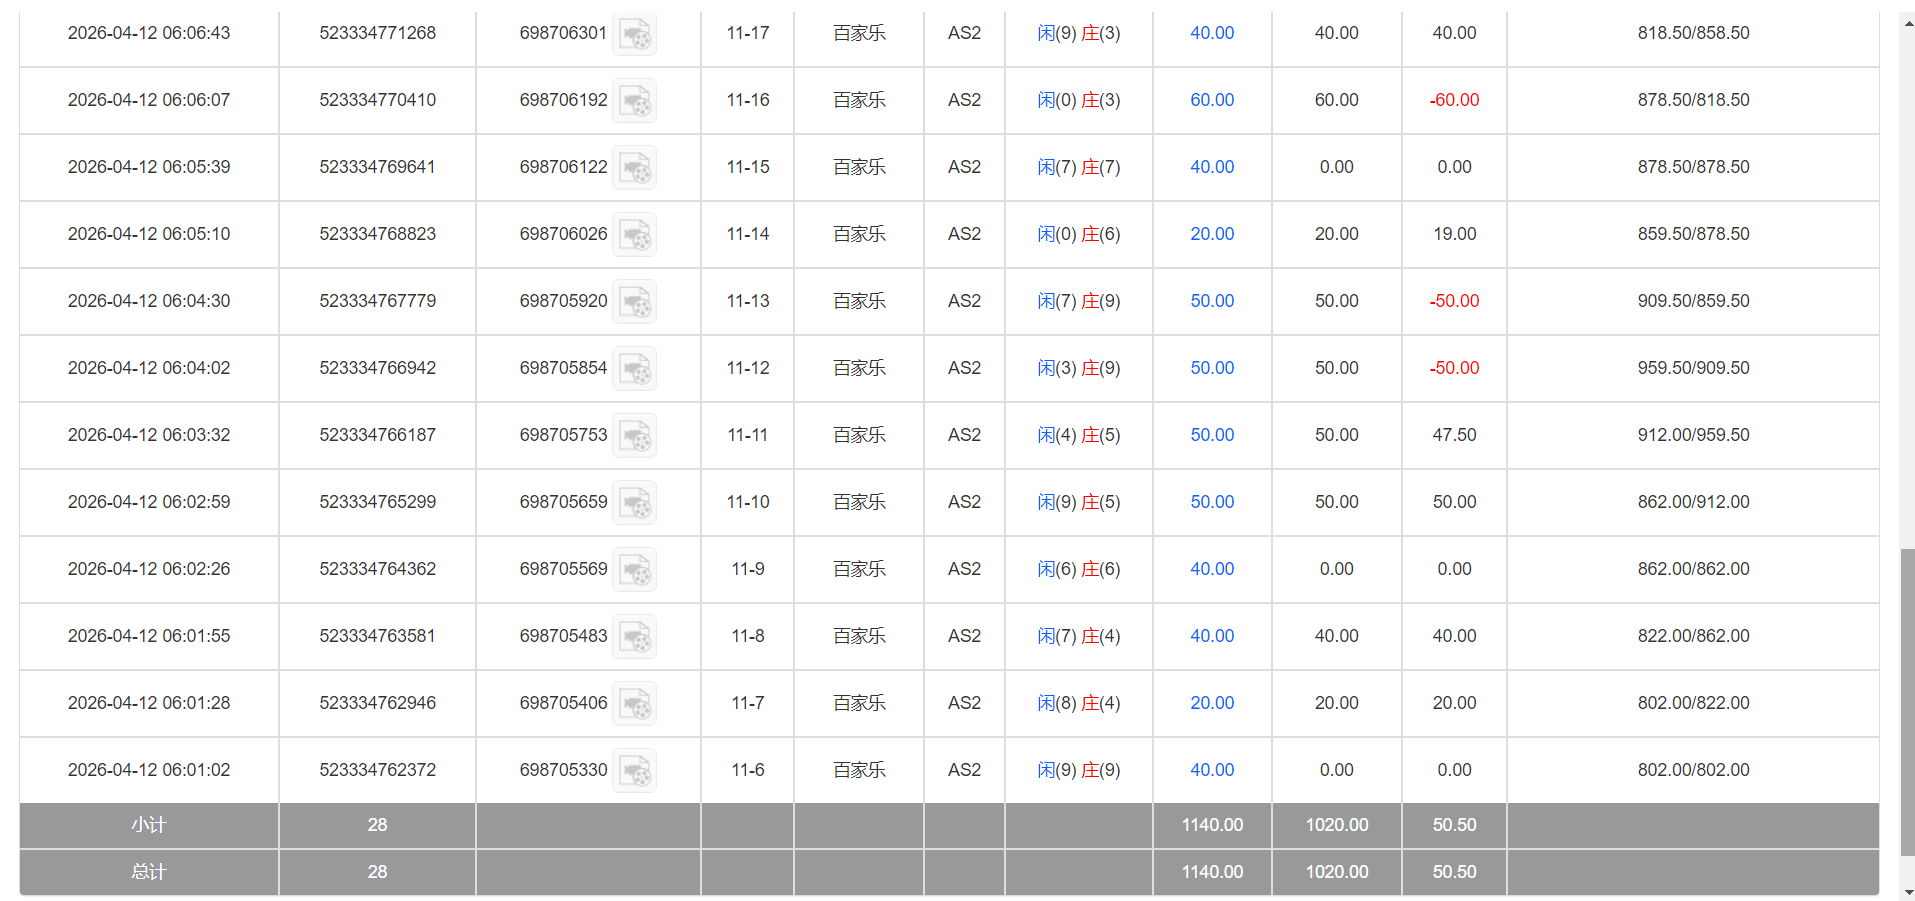Open video replay for game 698705569
The image size is (1915, 901).
click(x=635, y=569)
